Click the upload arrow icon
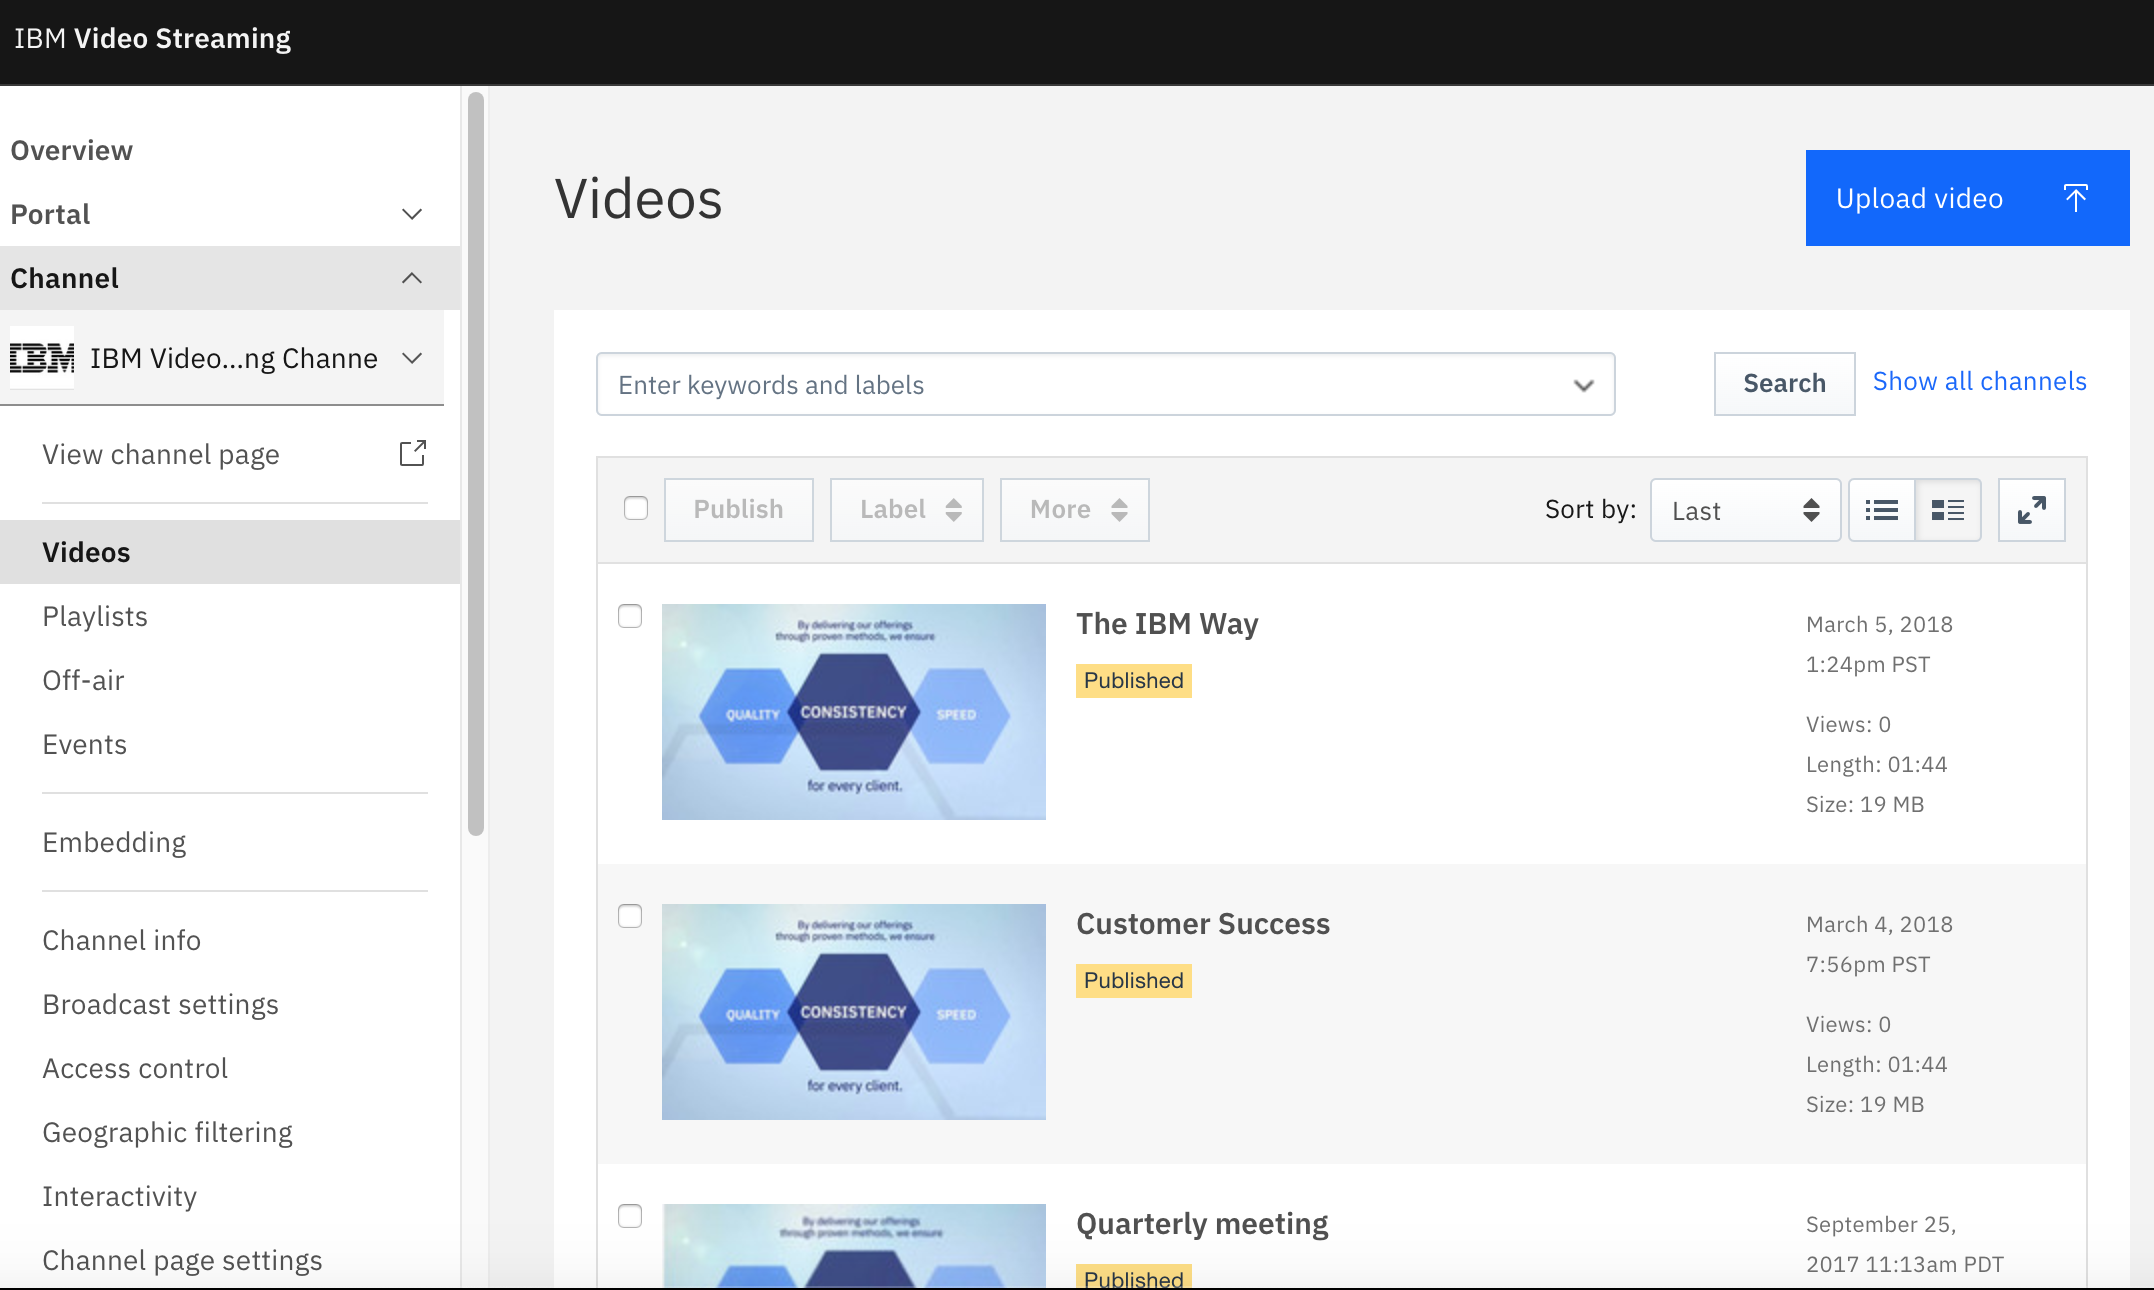The height and width of the screenshot is (1290, 2154). pos(2076,198)
